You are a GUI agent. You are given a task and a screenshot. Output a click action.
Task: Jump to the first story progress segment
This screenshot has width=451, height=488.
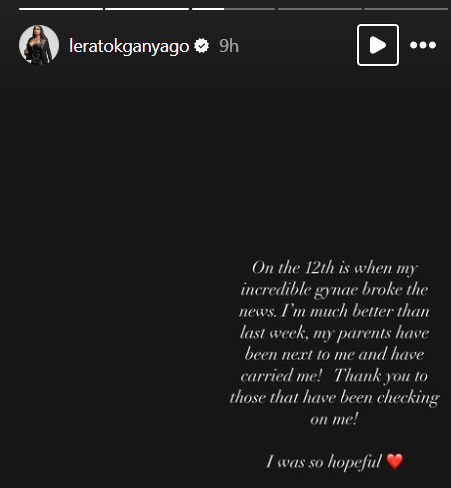pos(61,9)
